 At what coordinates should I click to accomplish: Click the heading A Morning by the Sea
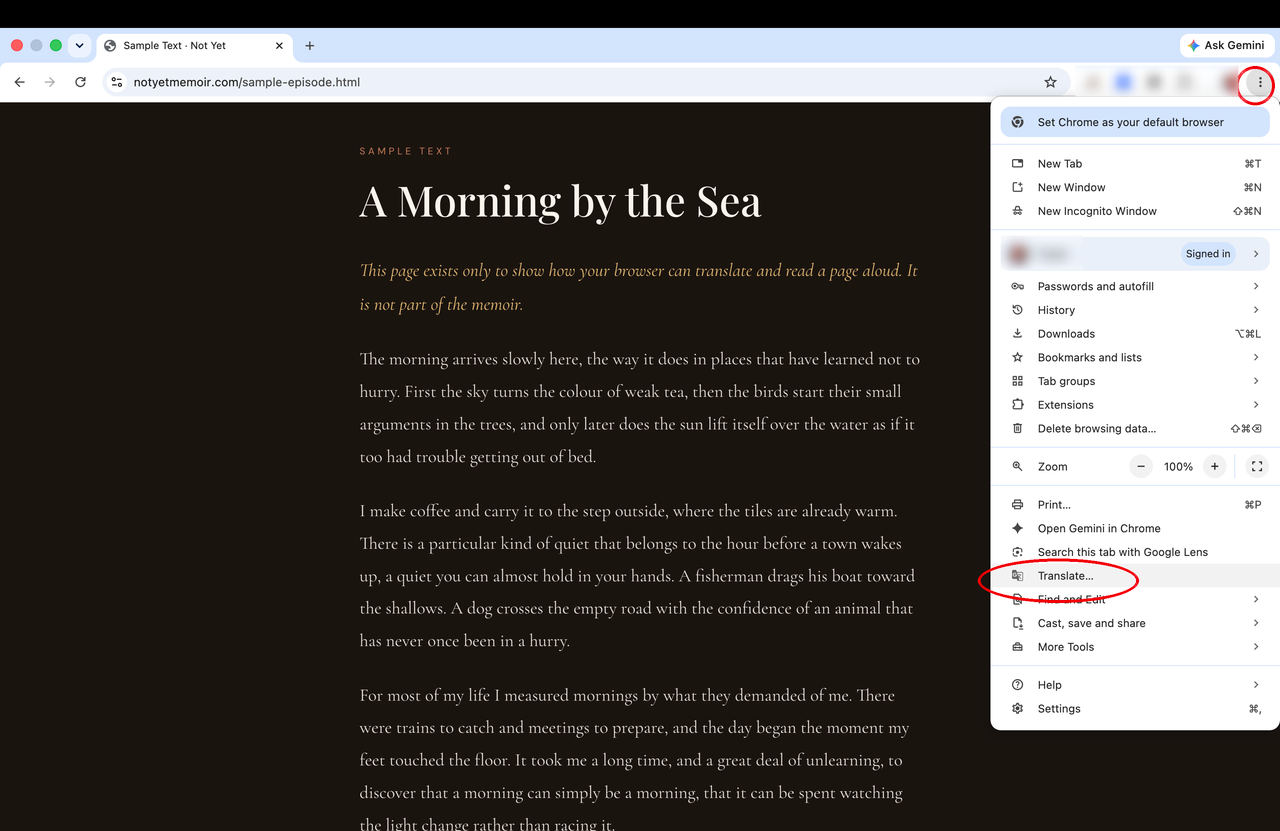pos(560,202)
